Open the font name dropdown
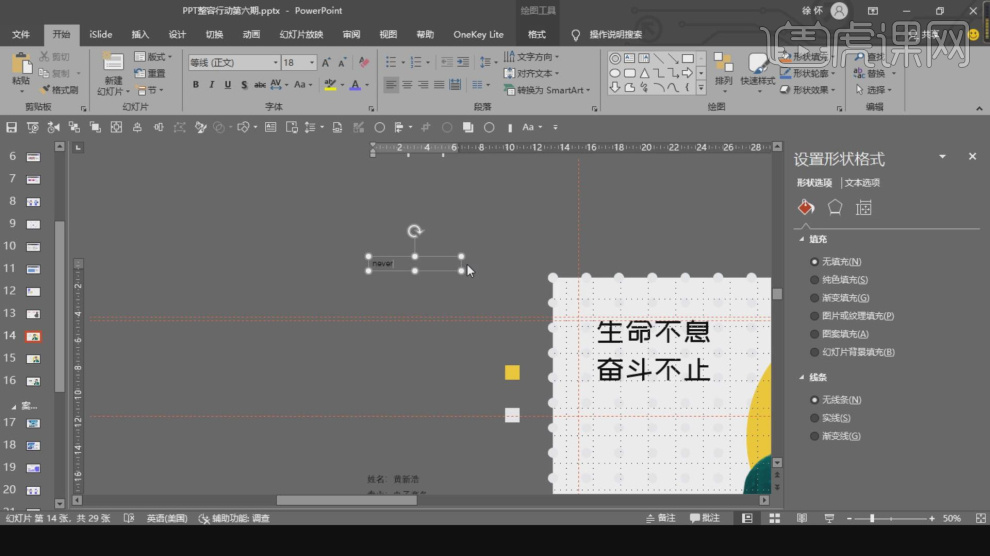This screenshot has height=556, width=990. [275, 62]
